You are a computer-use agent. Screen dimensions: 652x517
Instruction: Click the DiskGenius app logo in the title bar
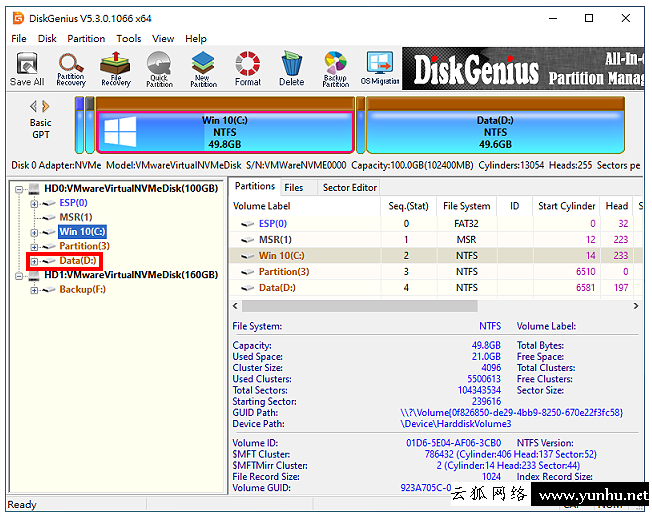point(18,18)
